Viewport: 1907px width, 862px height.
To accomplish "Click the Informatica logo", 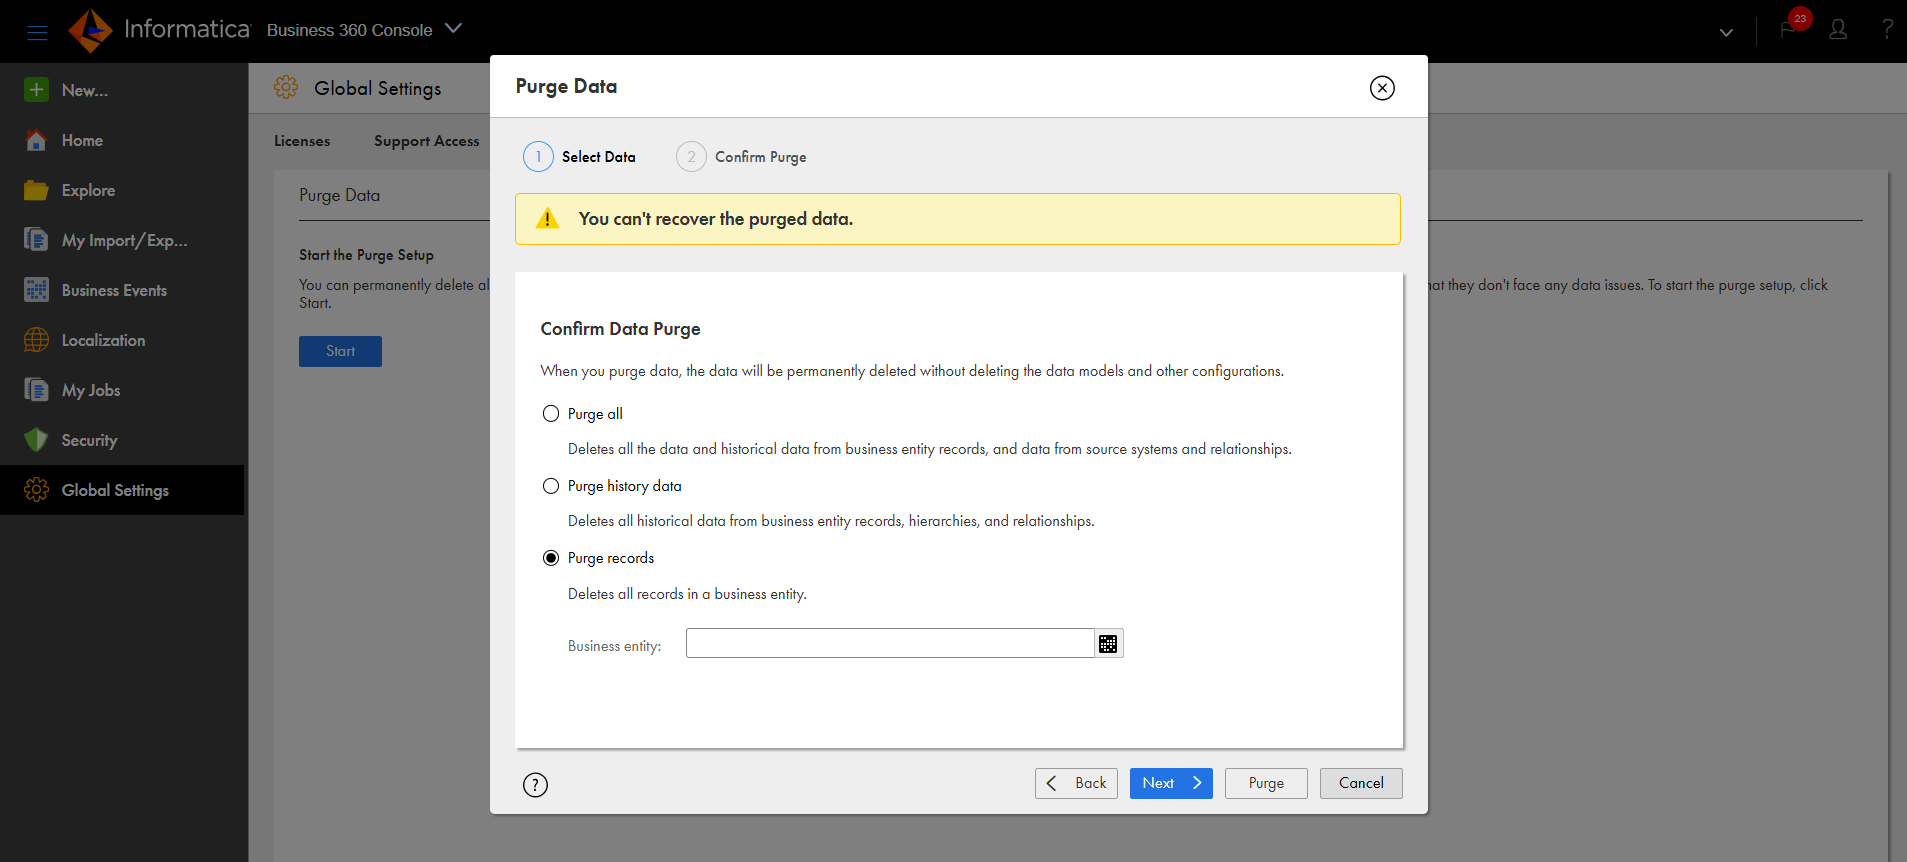I will coord(159,30).
